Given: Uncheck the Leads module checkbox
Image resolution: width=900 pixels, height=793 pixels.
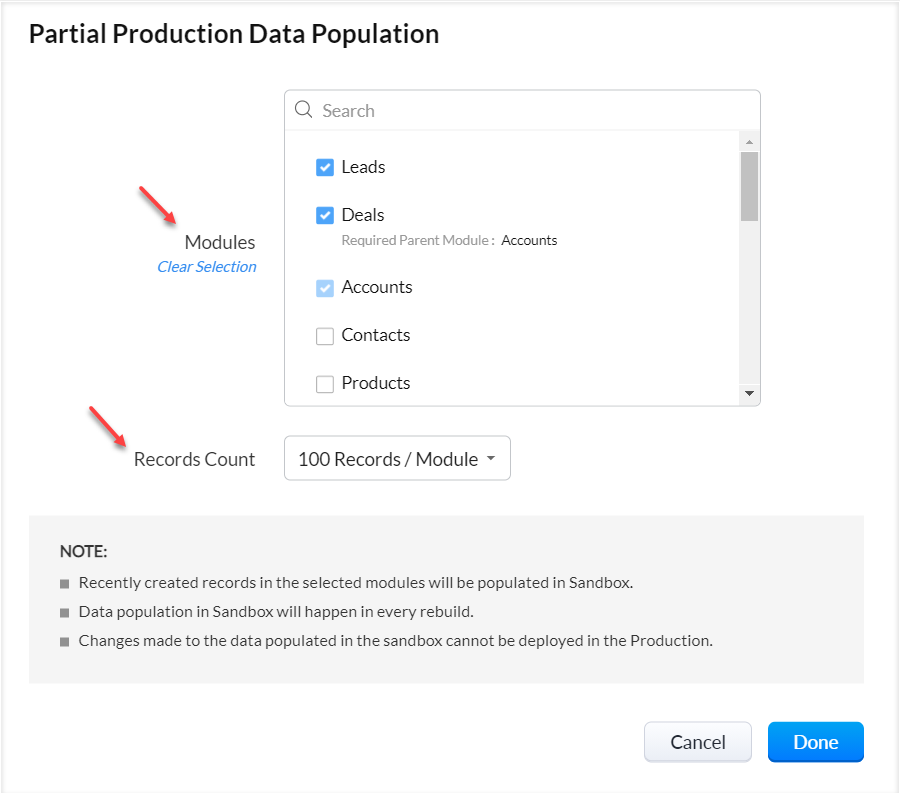Looking at the screenshot, I should coord(324,167).
